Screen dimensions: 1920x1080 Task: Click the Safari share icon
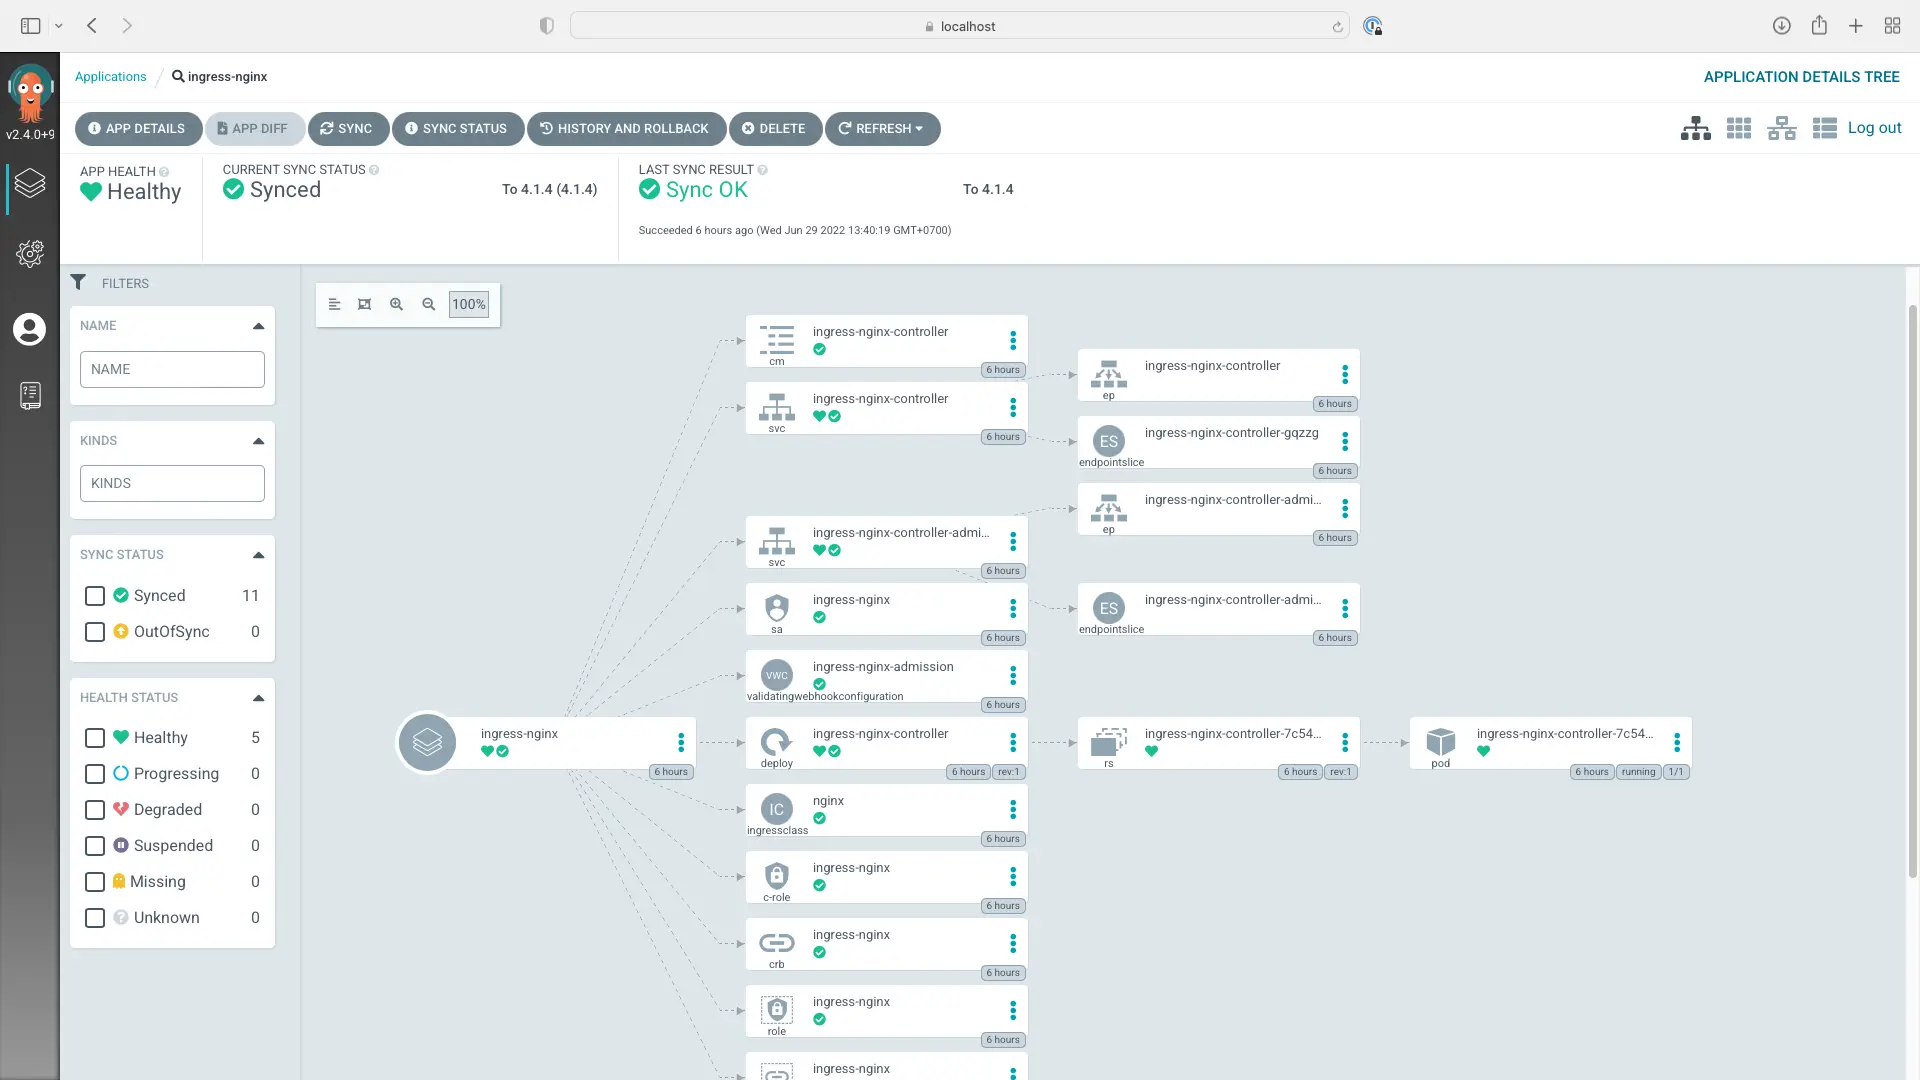pos(1819,26)
